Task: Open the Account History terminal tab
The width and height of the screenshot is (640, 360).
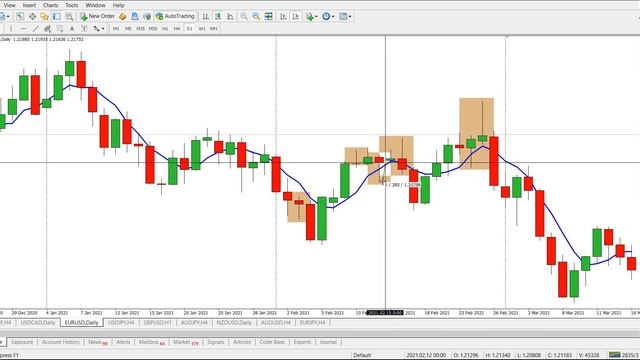Action: tap(60, 342)
